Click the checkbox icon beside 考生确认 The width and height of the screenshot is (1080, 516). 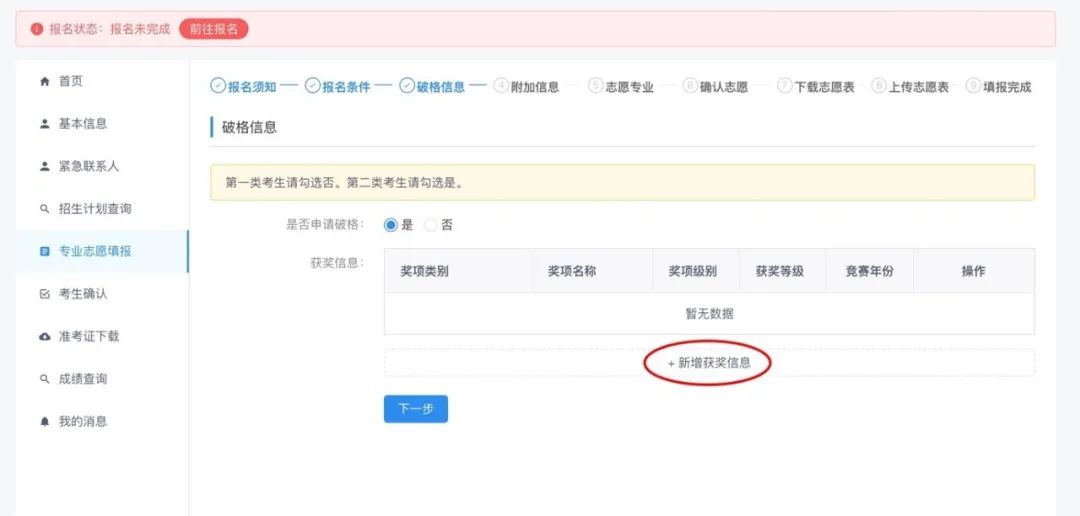point(45,294)
